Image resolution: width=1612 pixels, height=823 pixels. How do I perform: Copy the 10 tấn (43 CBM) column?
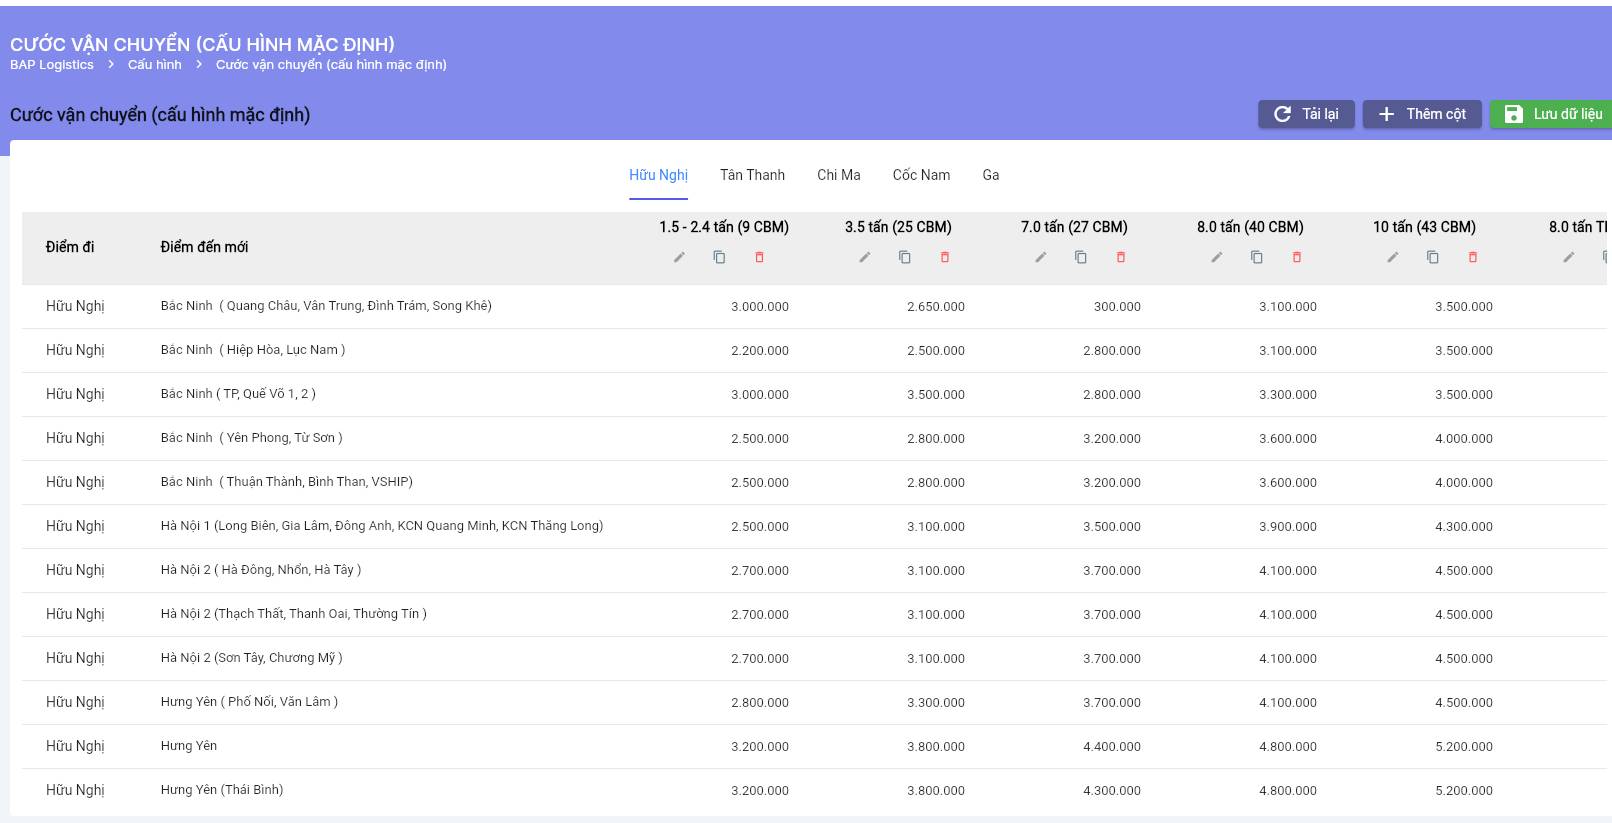[x=1433, y=257]
